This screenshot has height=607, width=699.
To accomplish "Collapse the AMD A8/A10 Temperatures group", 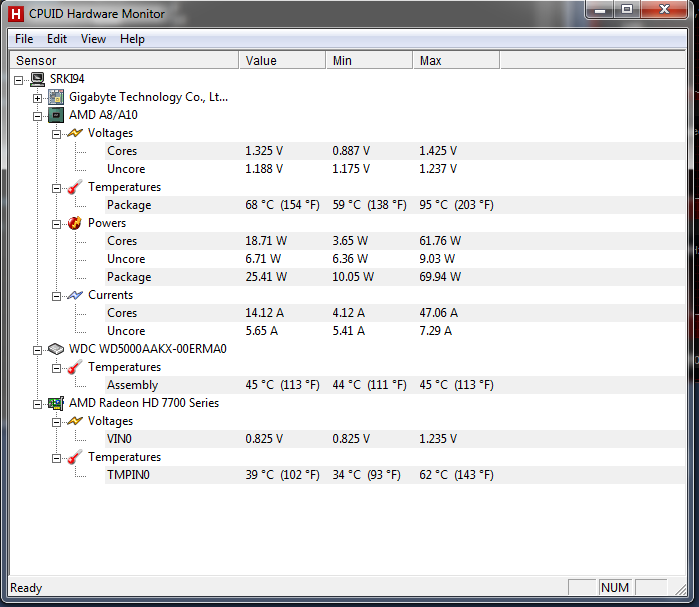I will [56, 188].
